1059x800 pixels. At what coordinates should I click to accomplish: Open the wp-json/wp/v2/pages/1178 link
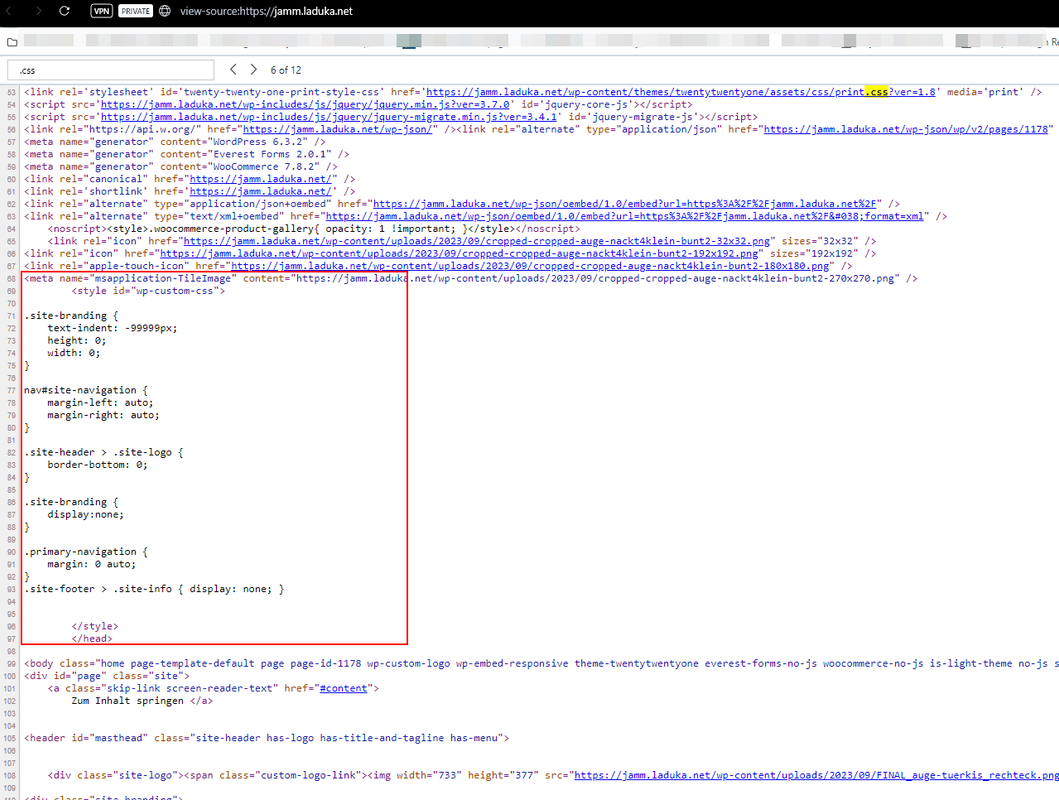click(906, 130)
